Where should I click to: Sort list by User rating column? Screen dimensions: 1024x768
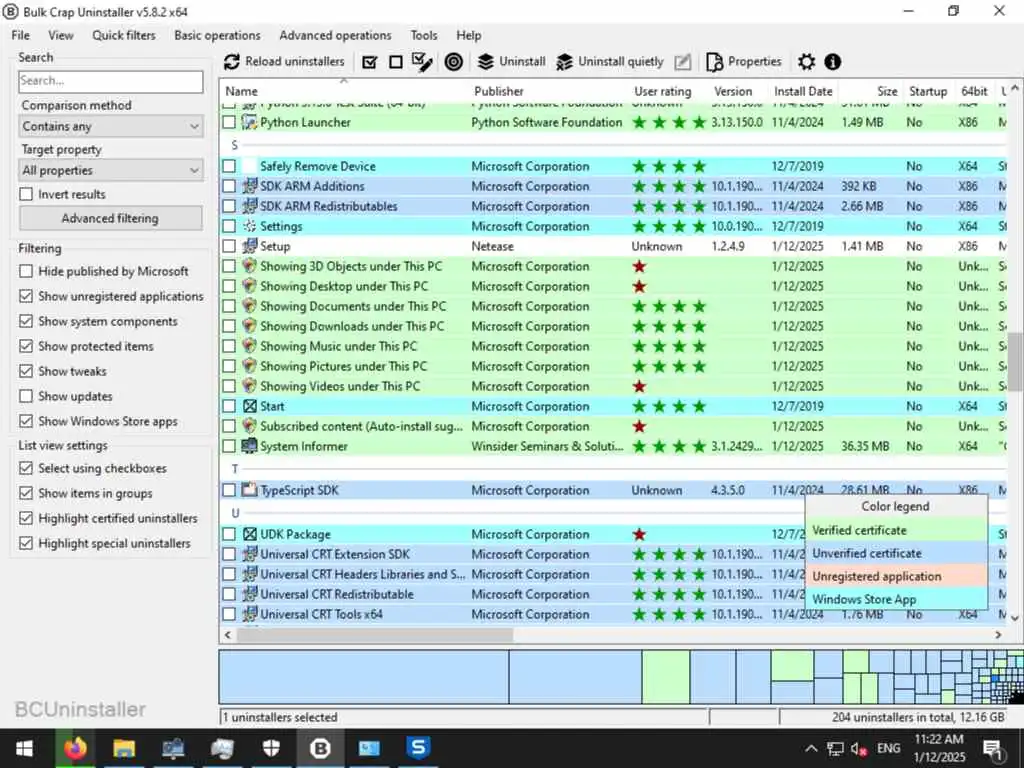[x=662, y=91]
